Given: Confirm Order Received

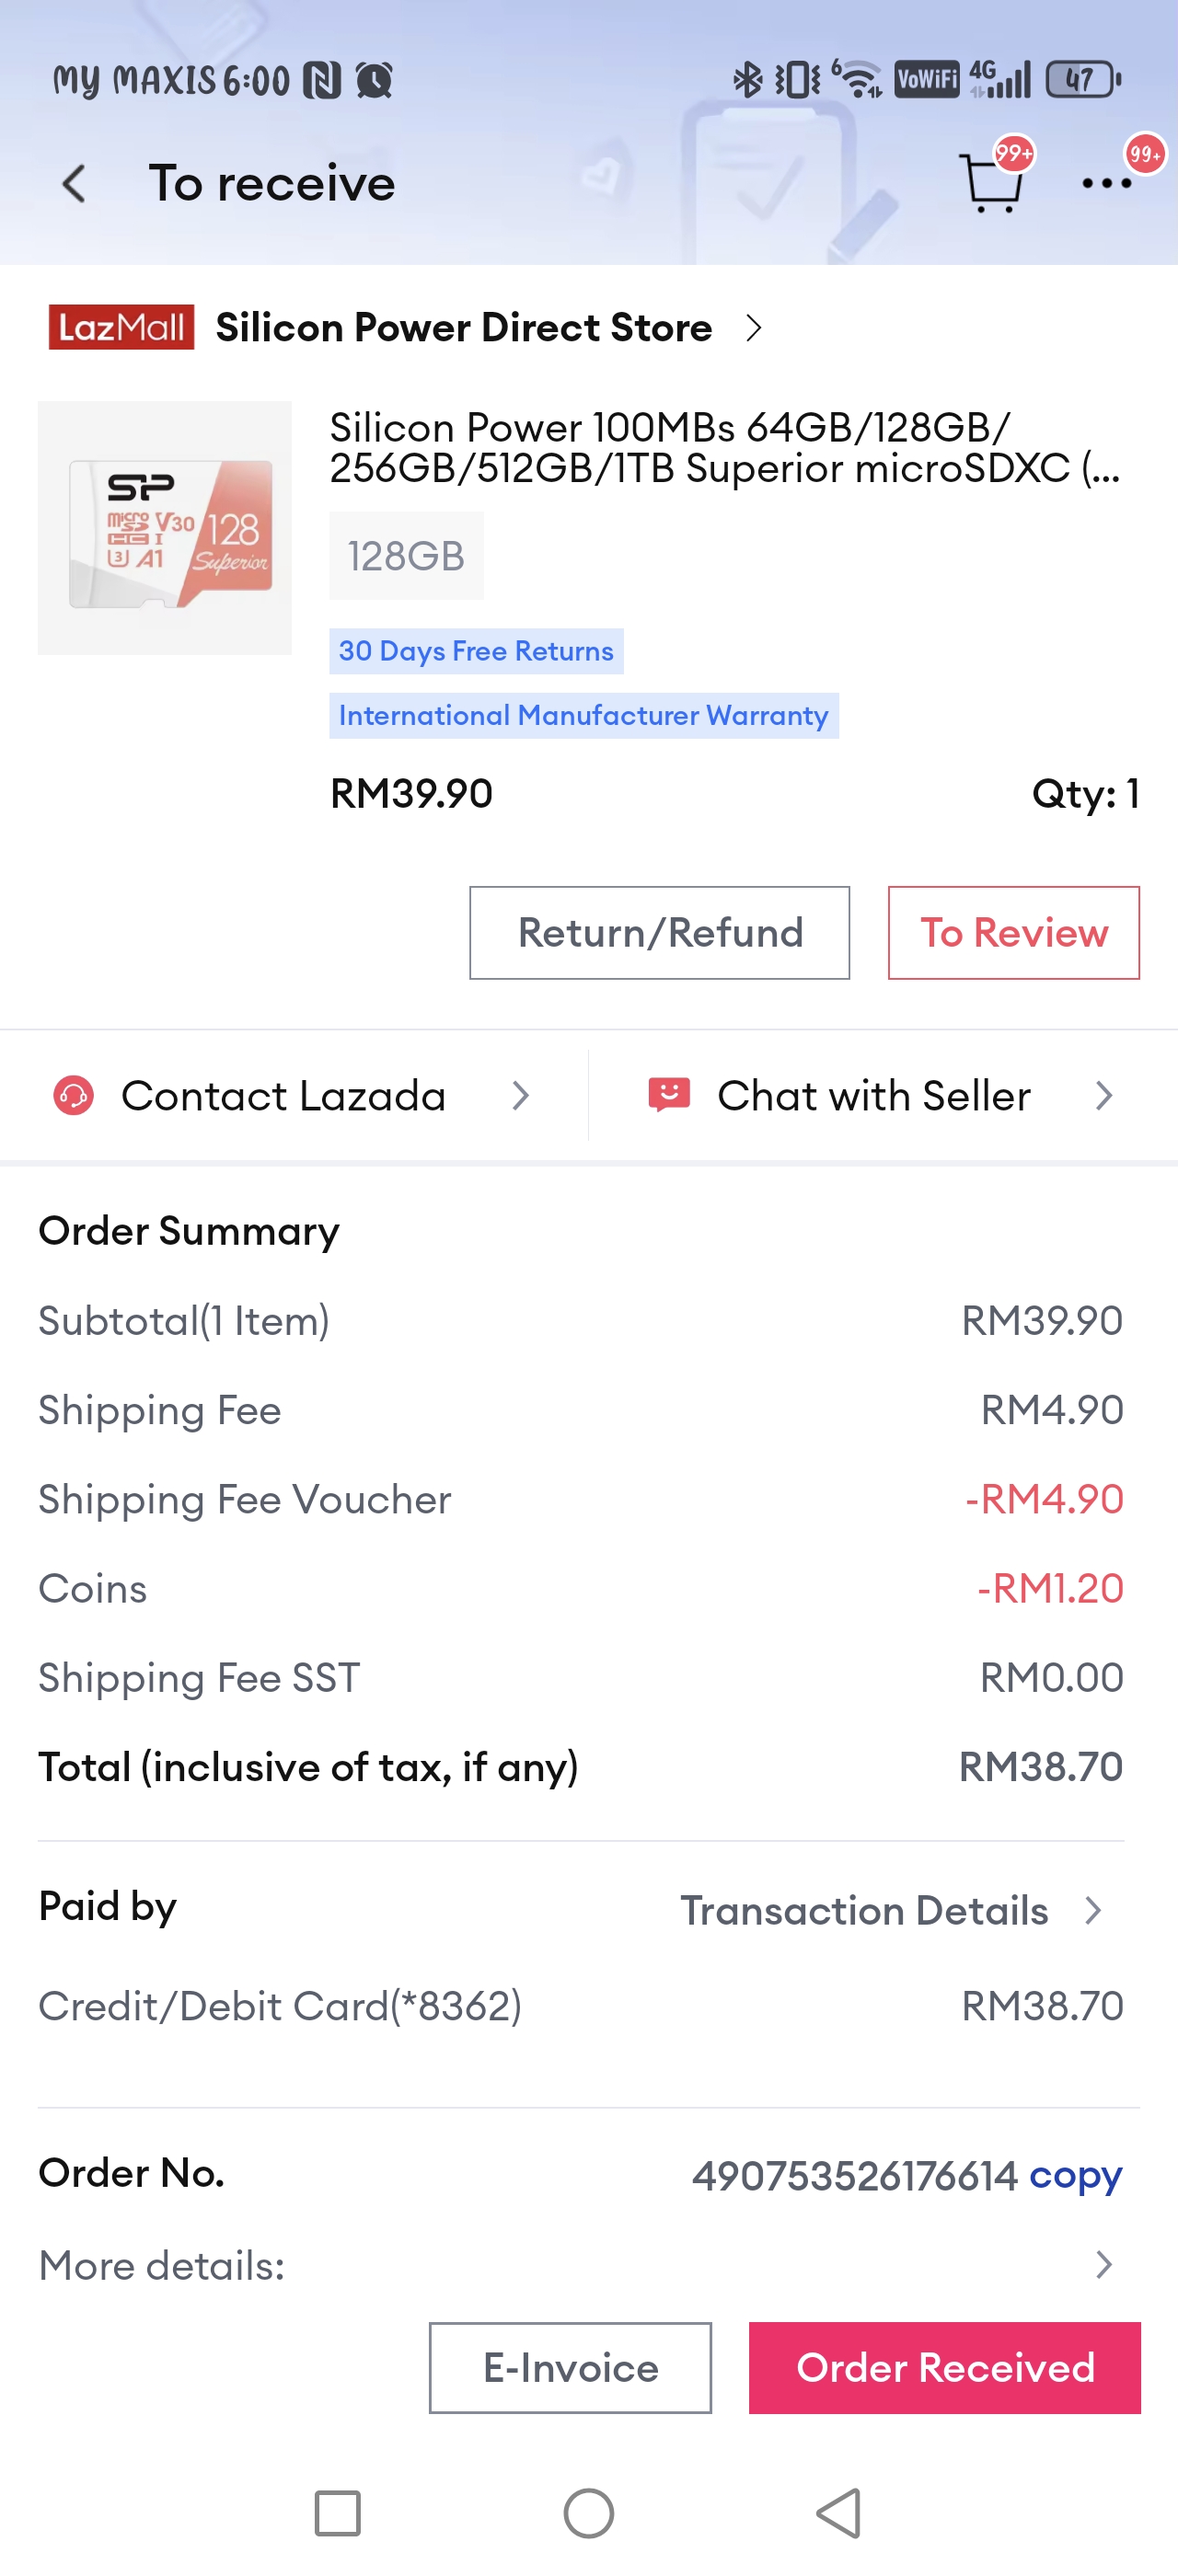Looking at the screenshot, I should pos(944,2368).
